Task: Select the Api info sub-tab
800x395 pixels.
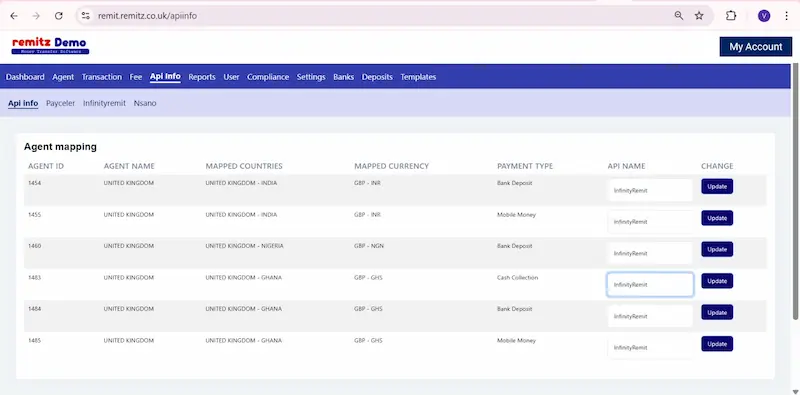Action: click(x=23, y=103)
